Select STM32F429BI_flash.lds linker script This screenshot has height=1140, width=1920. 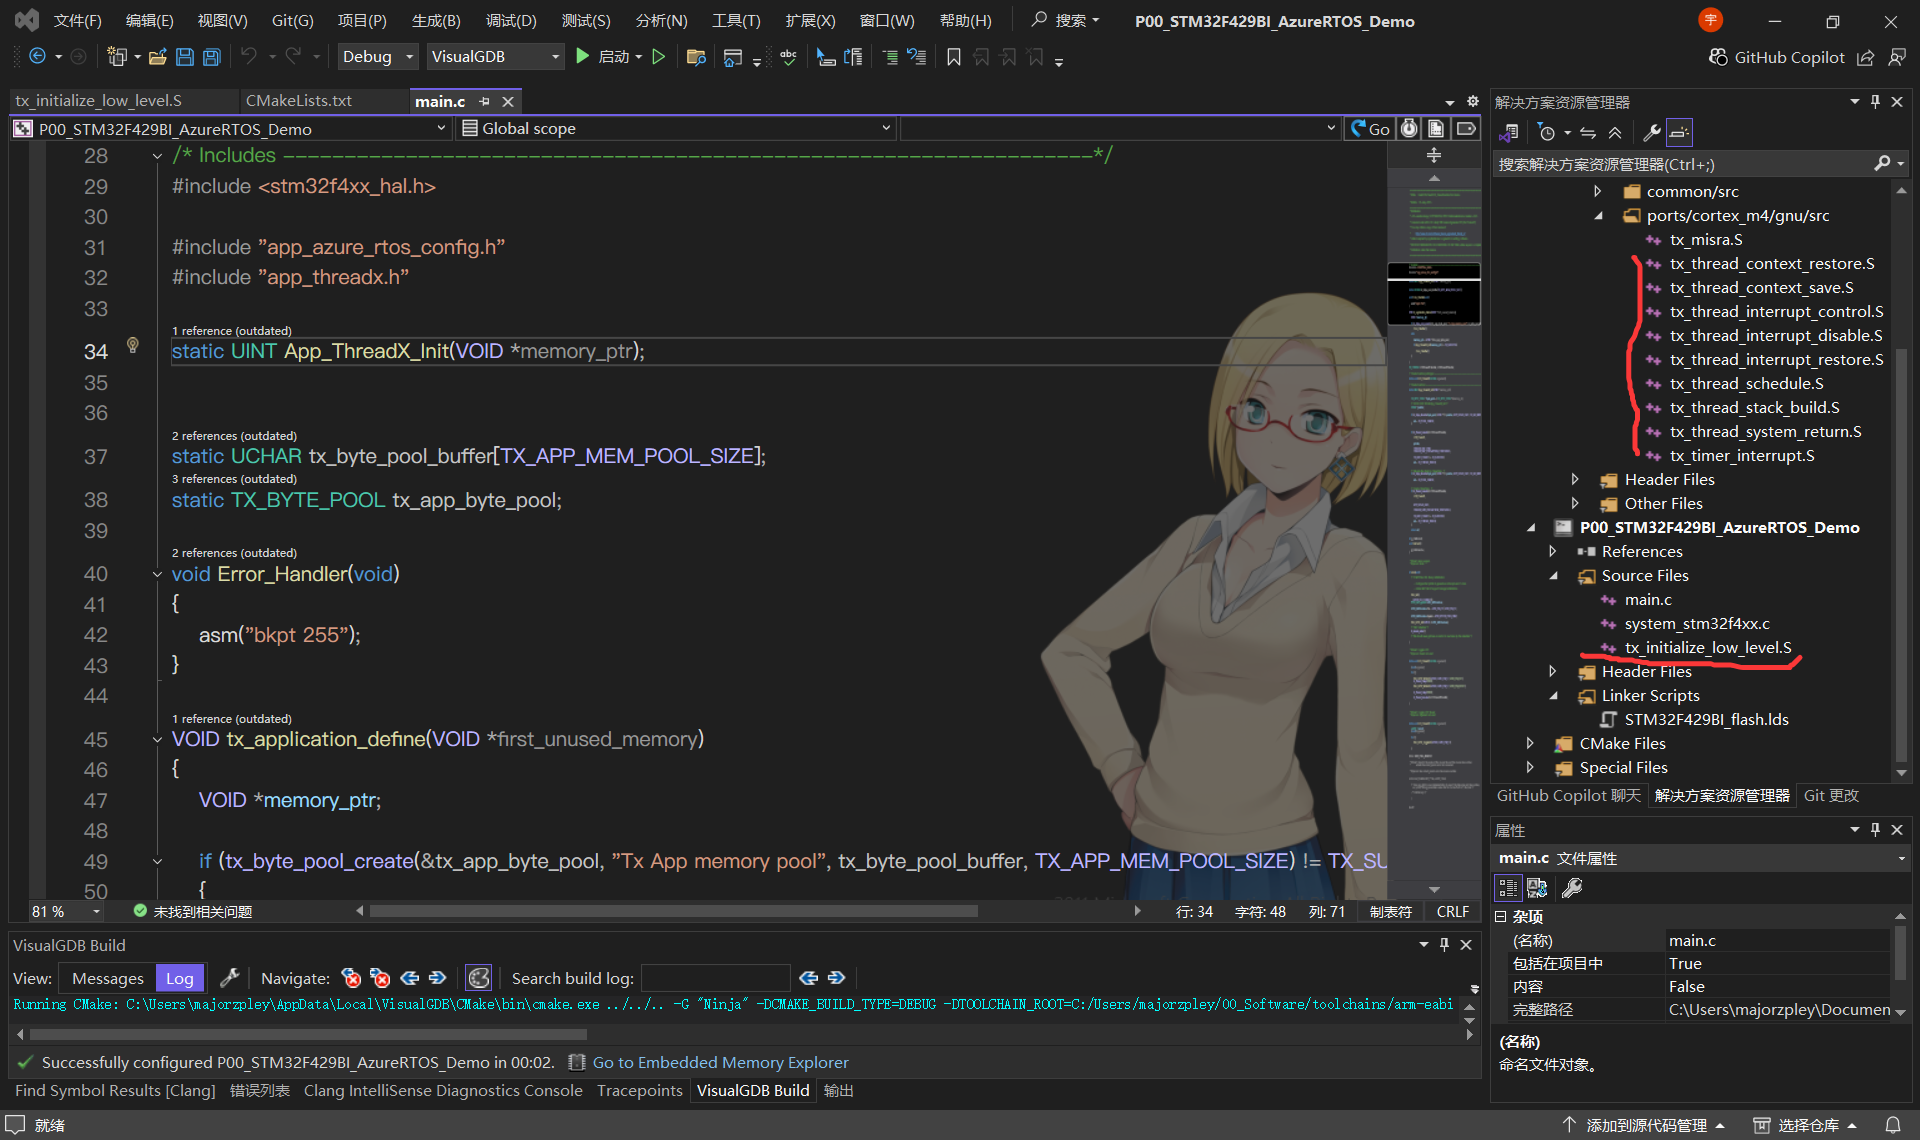pos(1706,719)
